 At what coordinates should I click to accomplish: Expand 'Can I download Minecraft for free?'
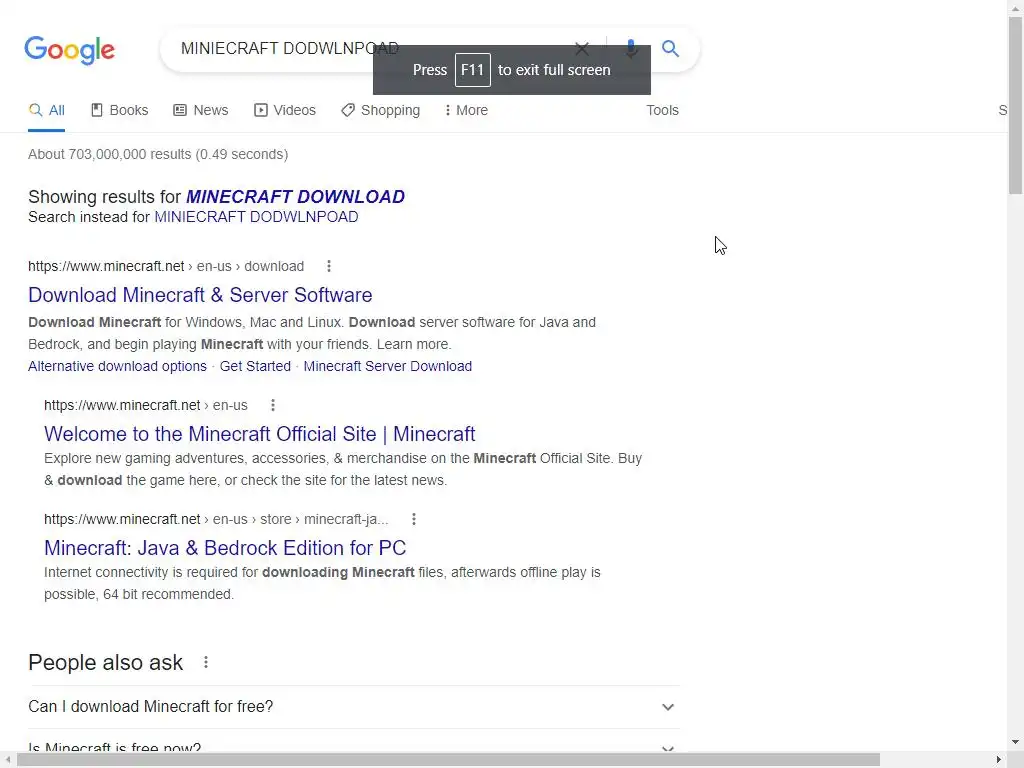pos(353,707)
